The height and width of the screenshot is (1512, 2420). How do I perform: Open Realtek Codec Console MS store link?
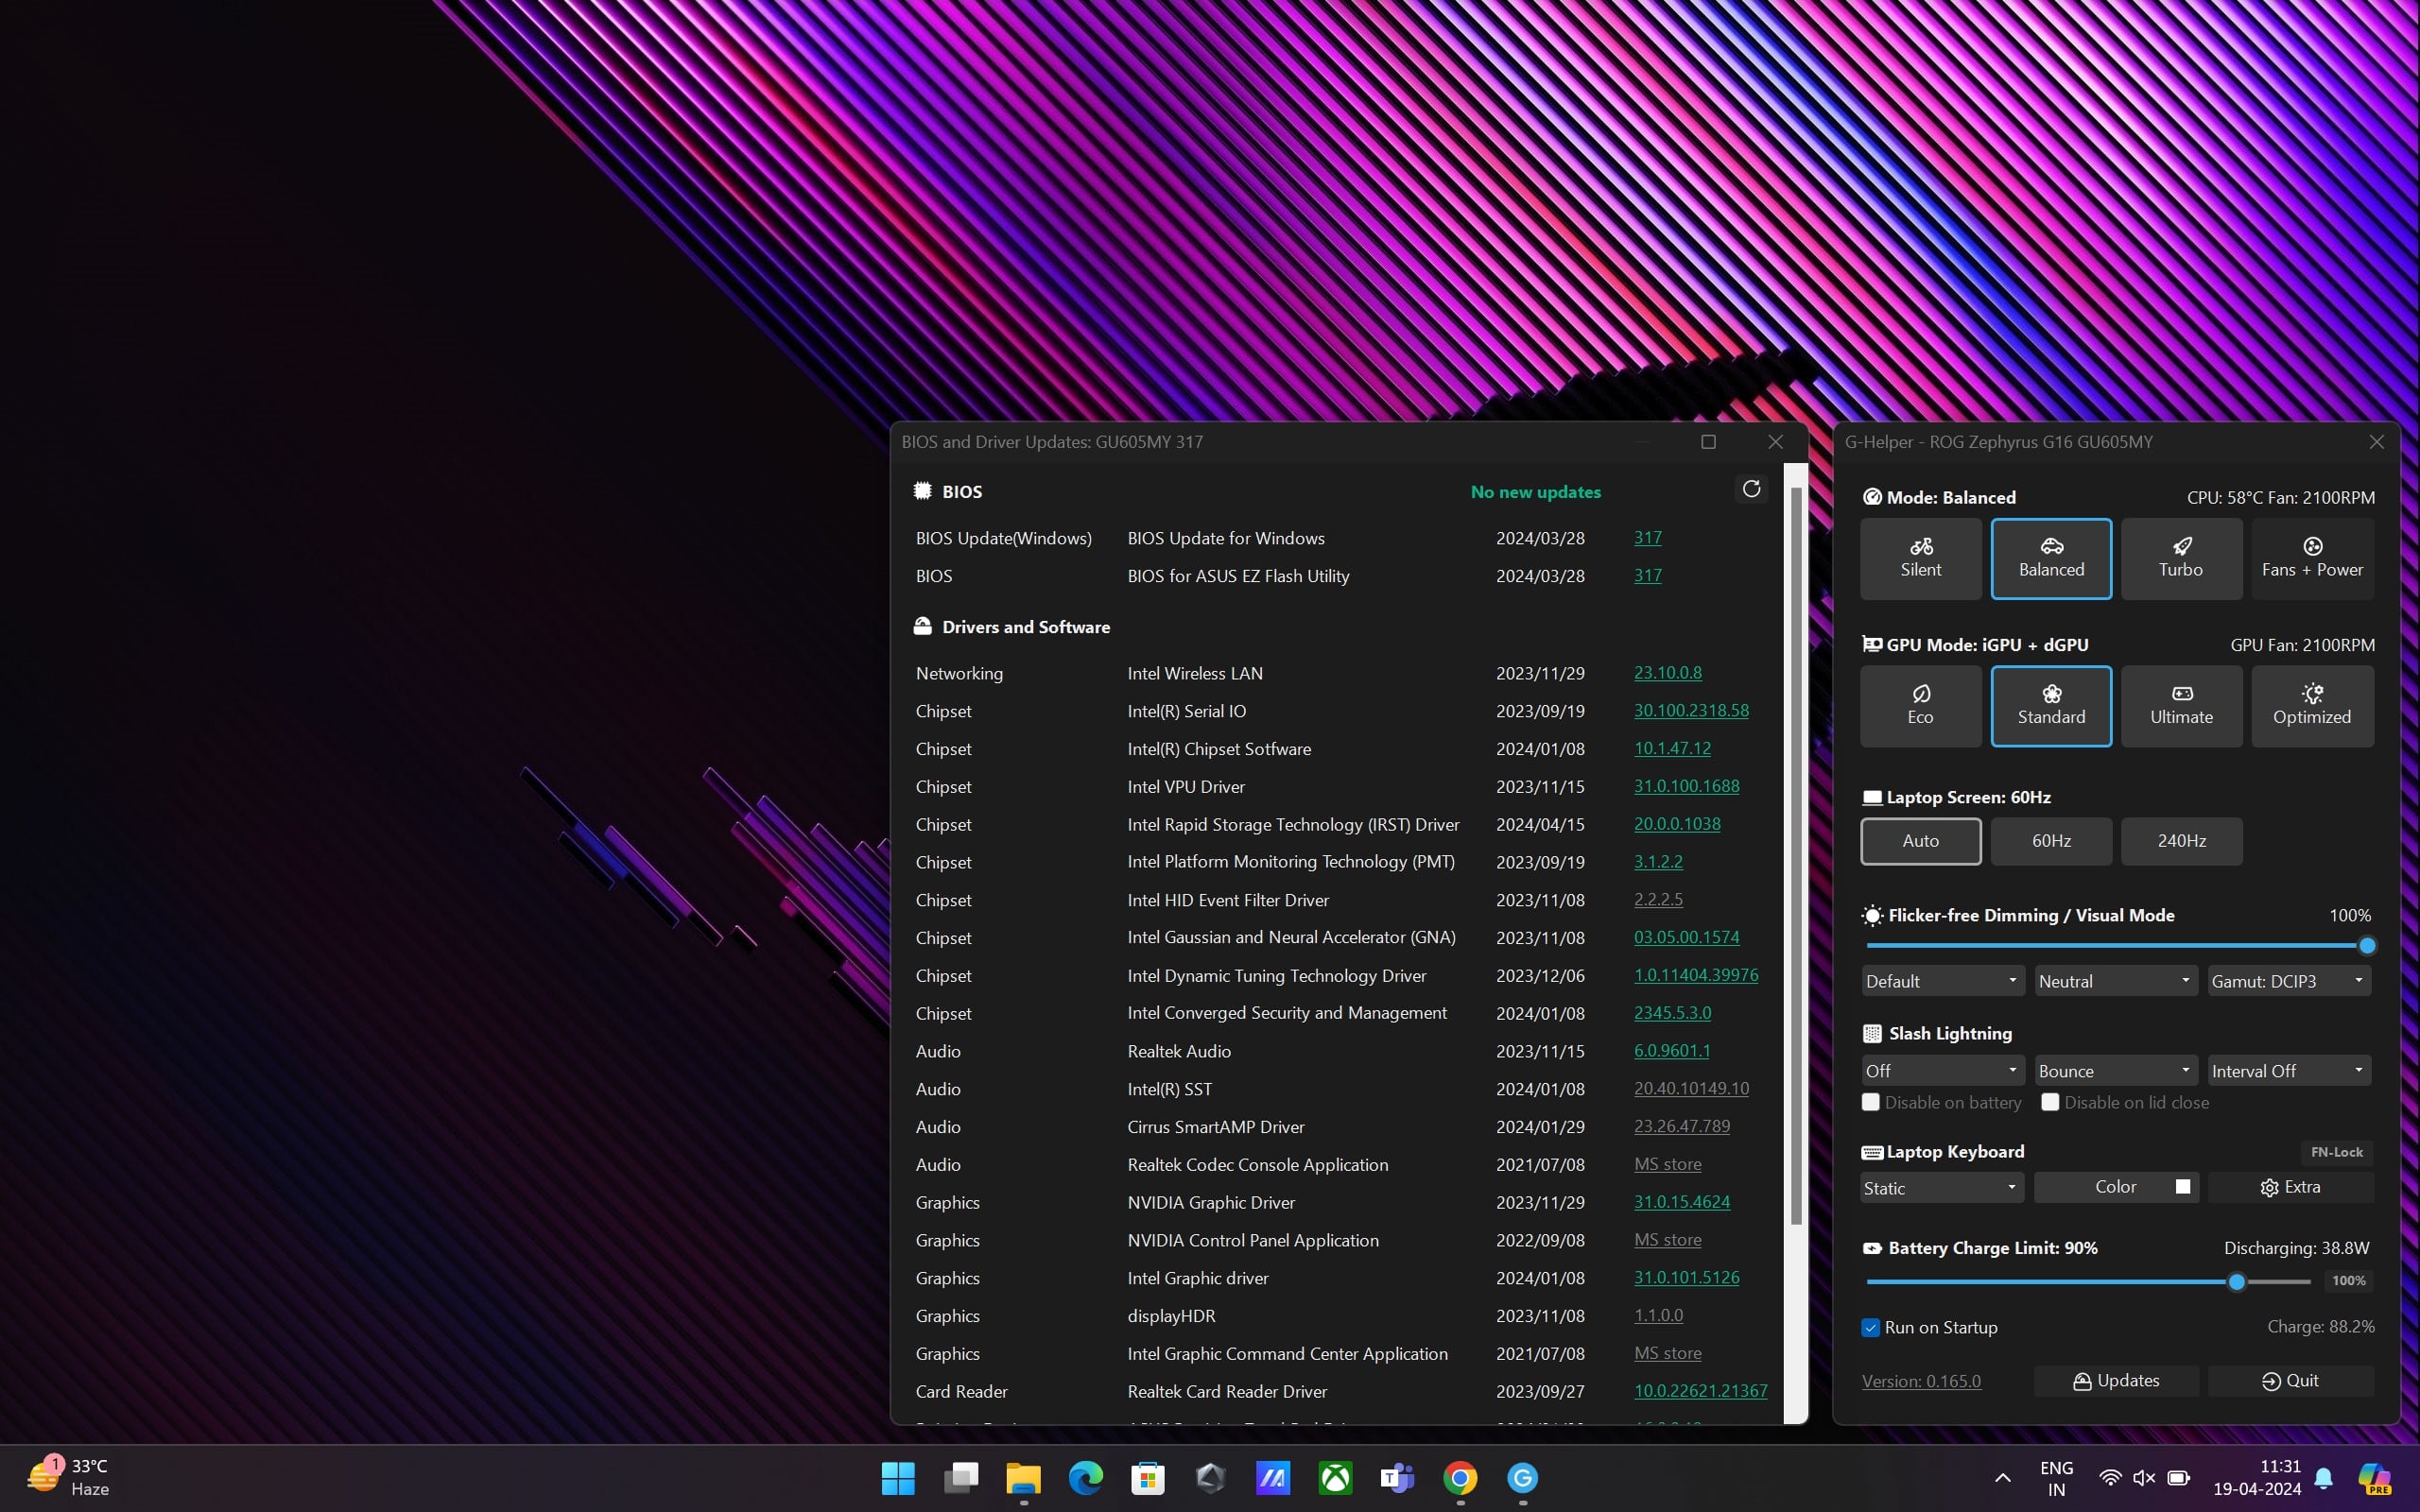point(1668,1164)
